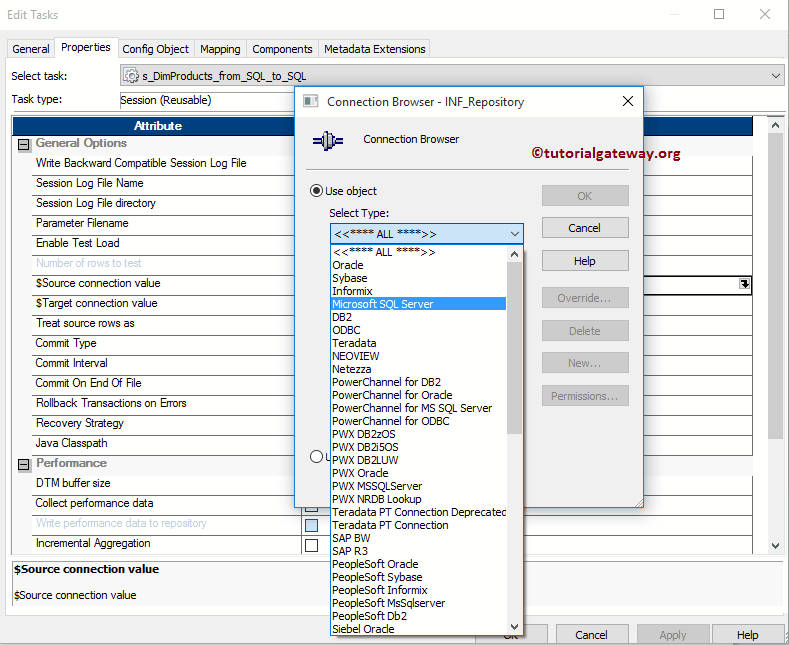Toggle Write performance data to repository checkbox

pos(311,525)
